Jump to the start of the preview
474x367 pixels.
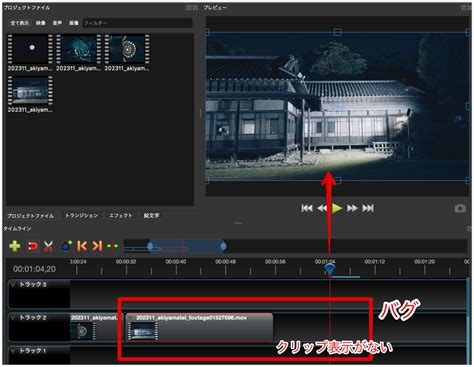pyautogui.click(x=307, y=208)
